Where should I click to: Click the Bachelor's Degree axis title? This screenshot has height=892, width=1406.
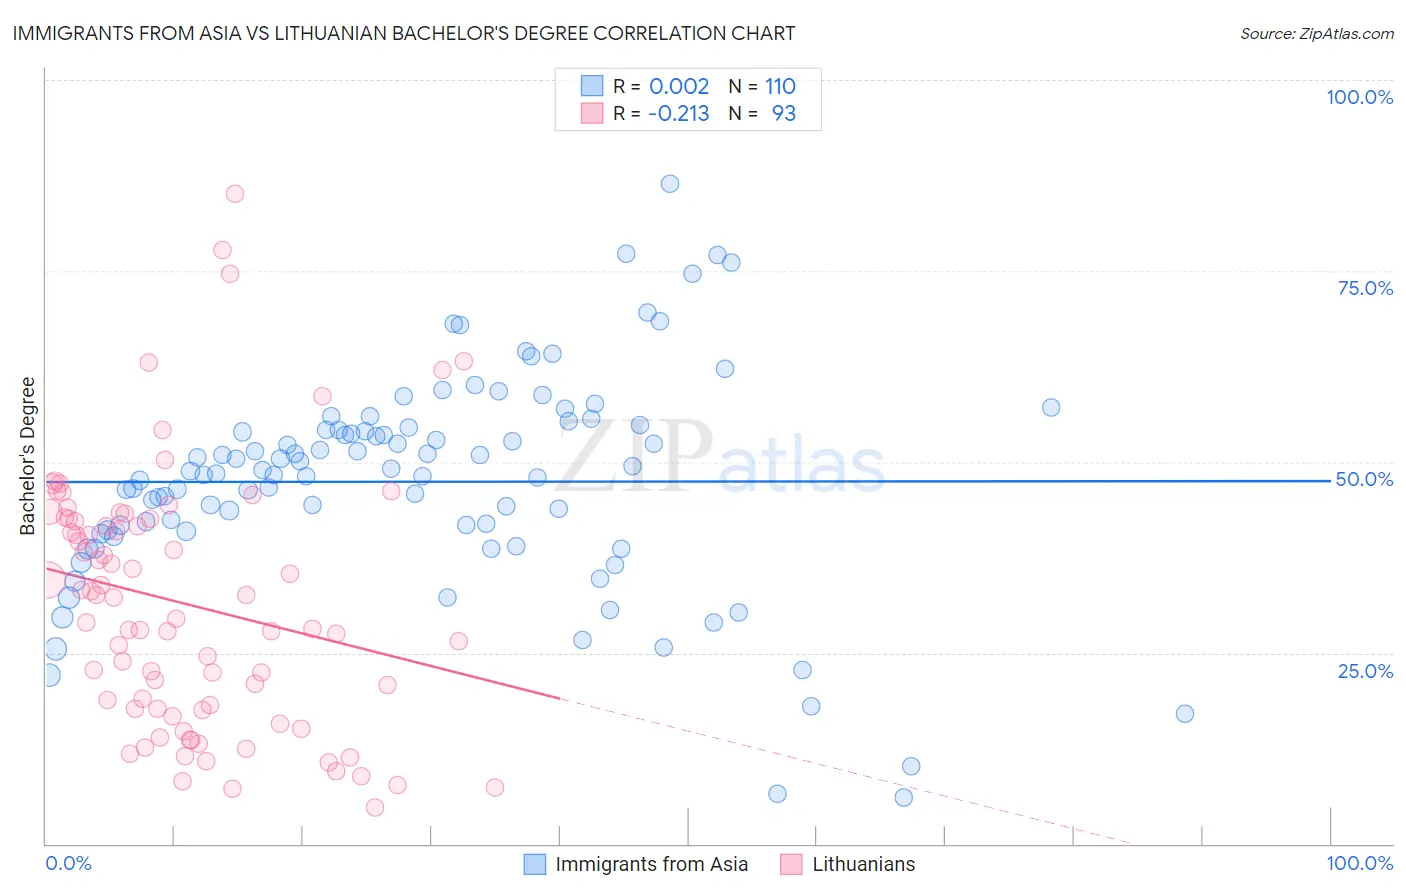point(28,456)
